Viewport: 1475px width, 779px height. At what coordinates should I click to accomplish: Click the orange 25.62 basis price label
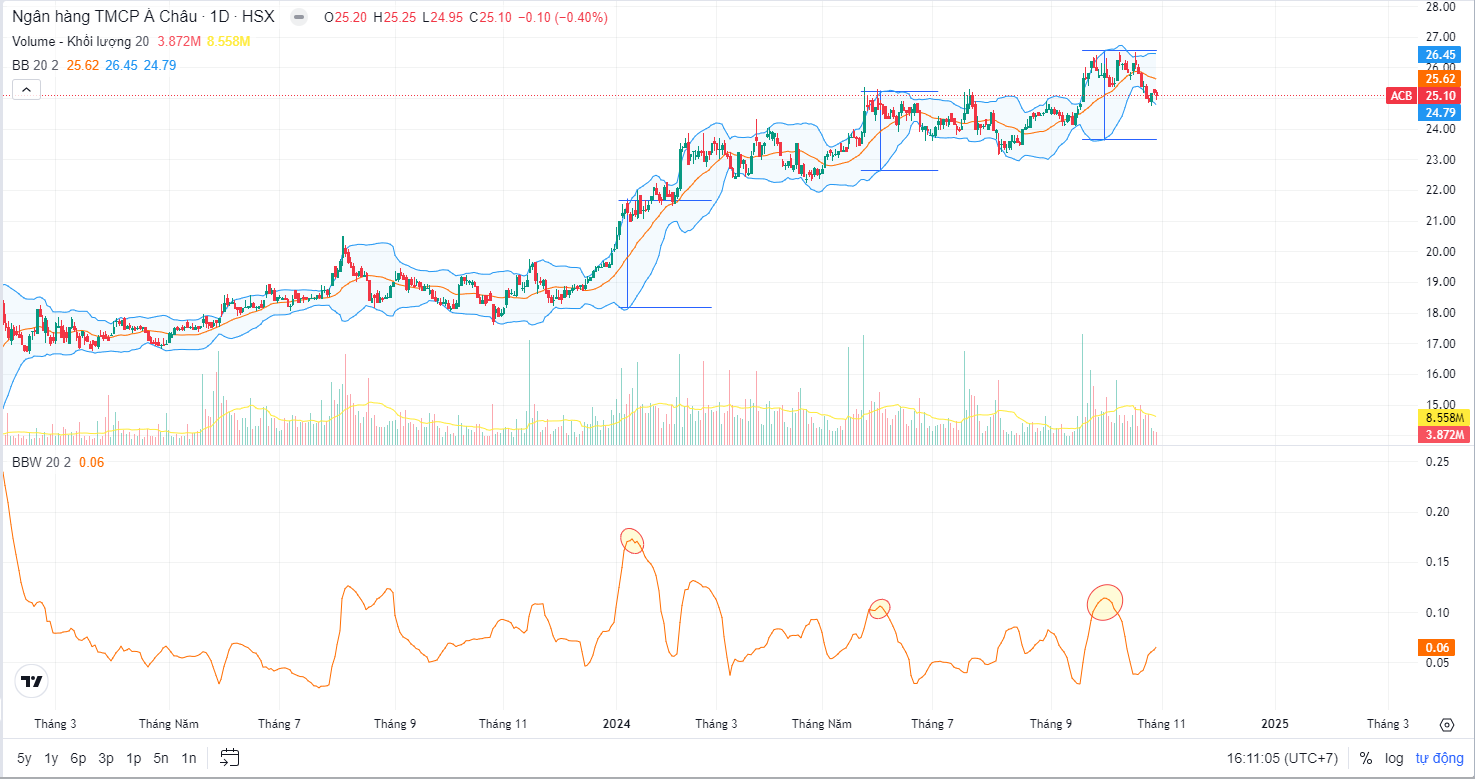1440,78
